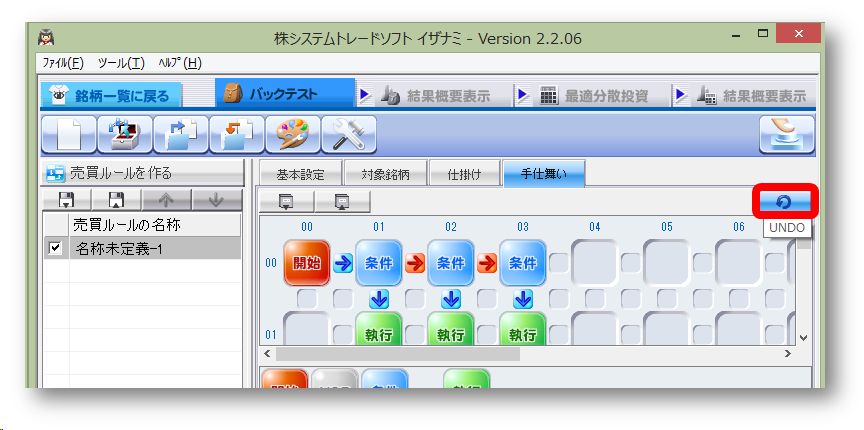This screenshot has width=864, height=430.
Task: Go back via 銘柄一覧に戻る tab
Action: click(111, 95)
